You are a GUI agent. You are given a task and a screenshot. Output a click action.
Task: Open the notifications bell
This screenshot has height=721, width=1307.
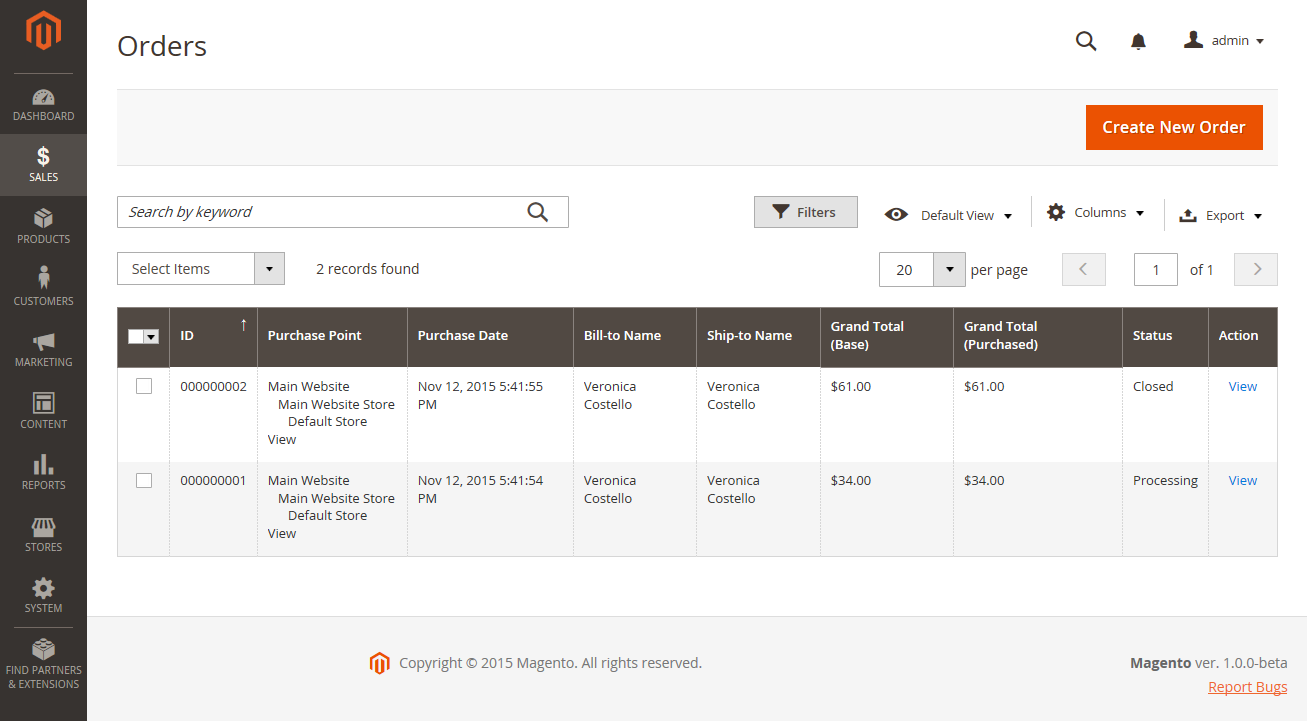1138,41
